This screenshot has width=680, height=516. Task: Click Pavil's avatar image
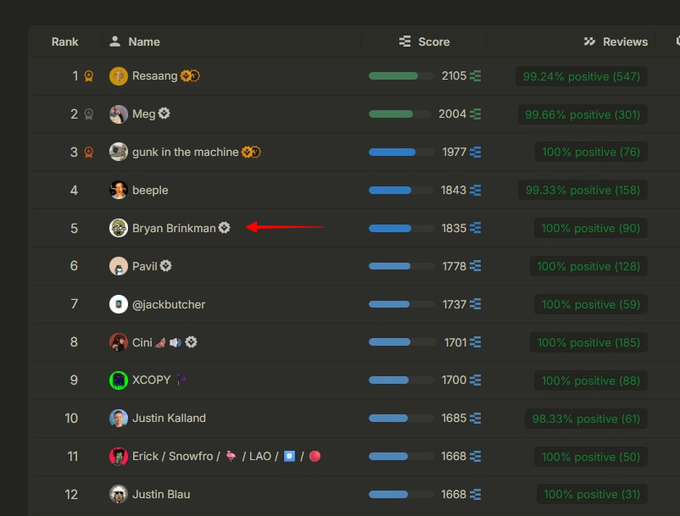tap(118, 266)
